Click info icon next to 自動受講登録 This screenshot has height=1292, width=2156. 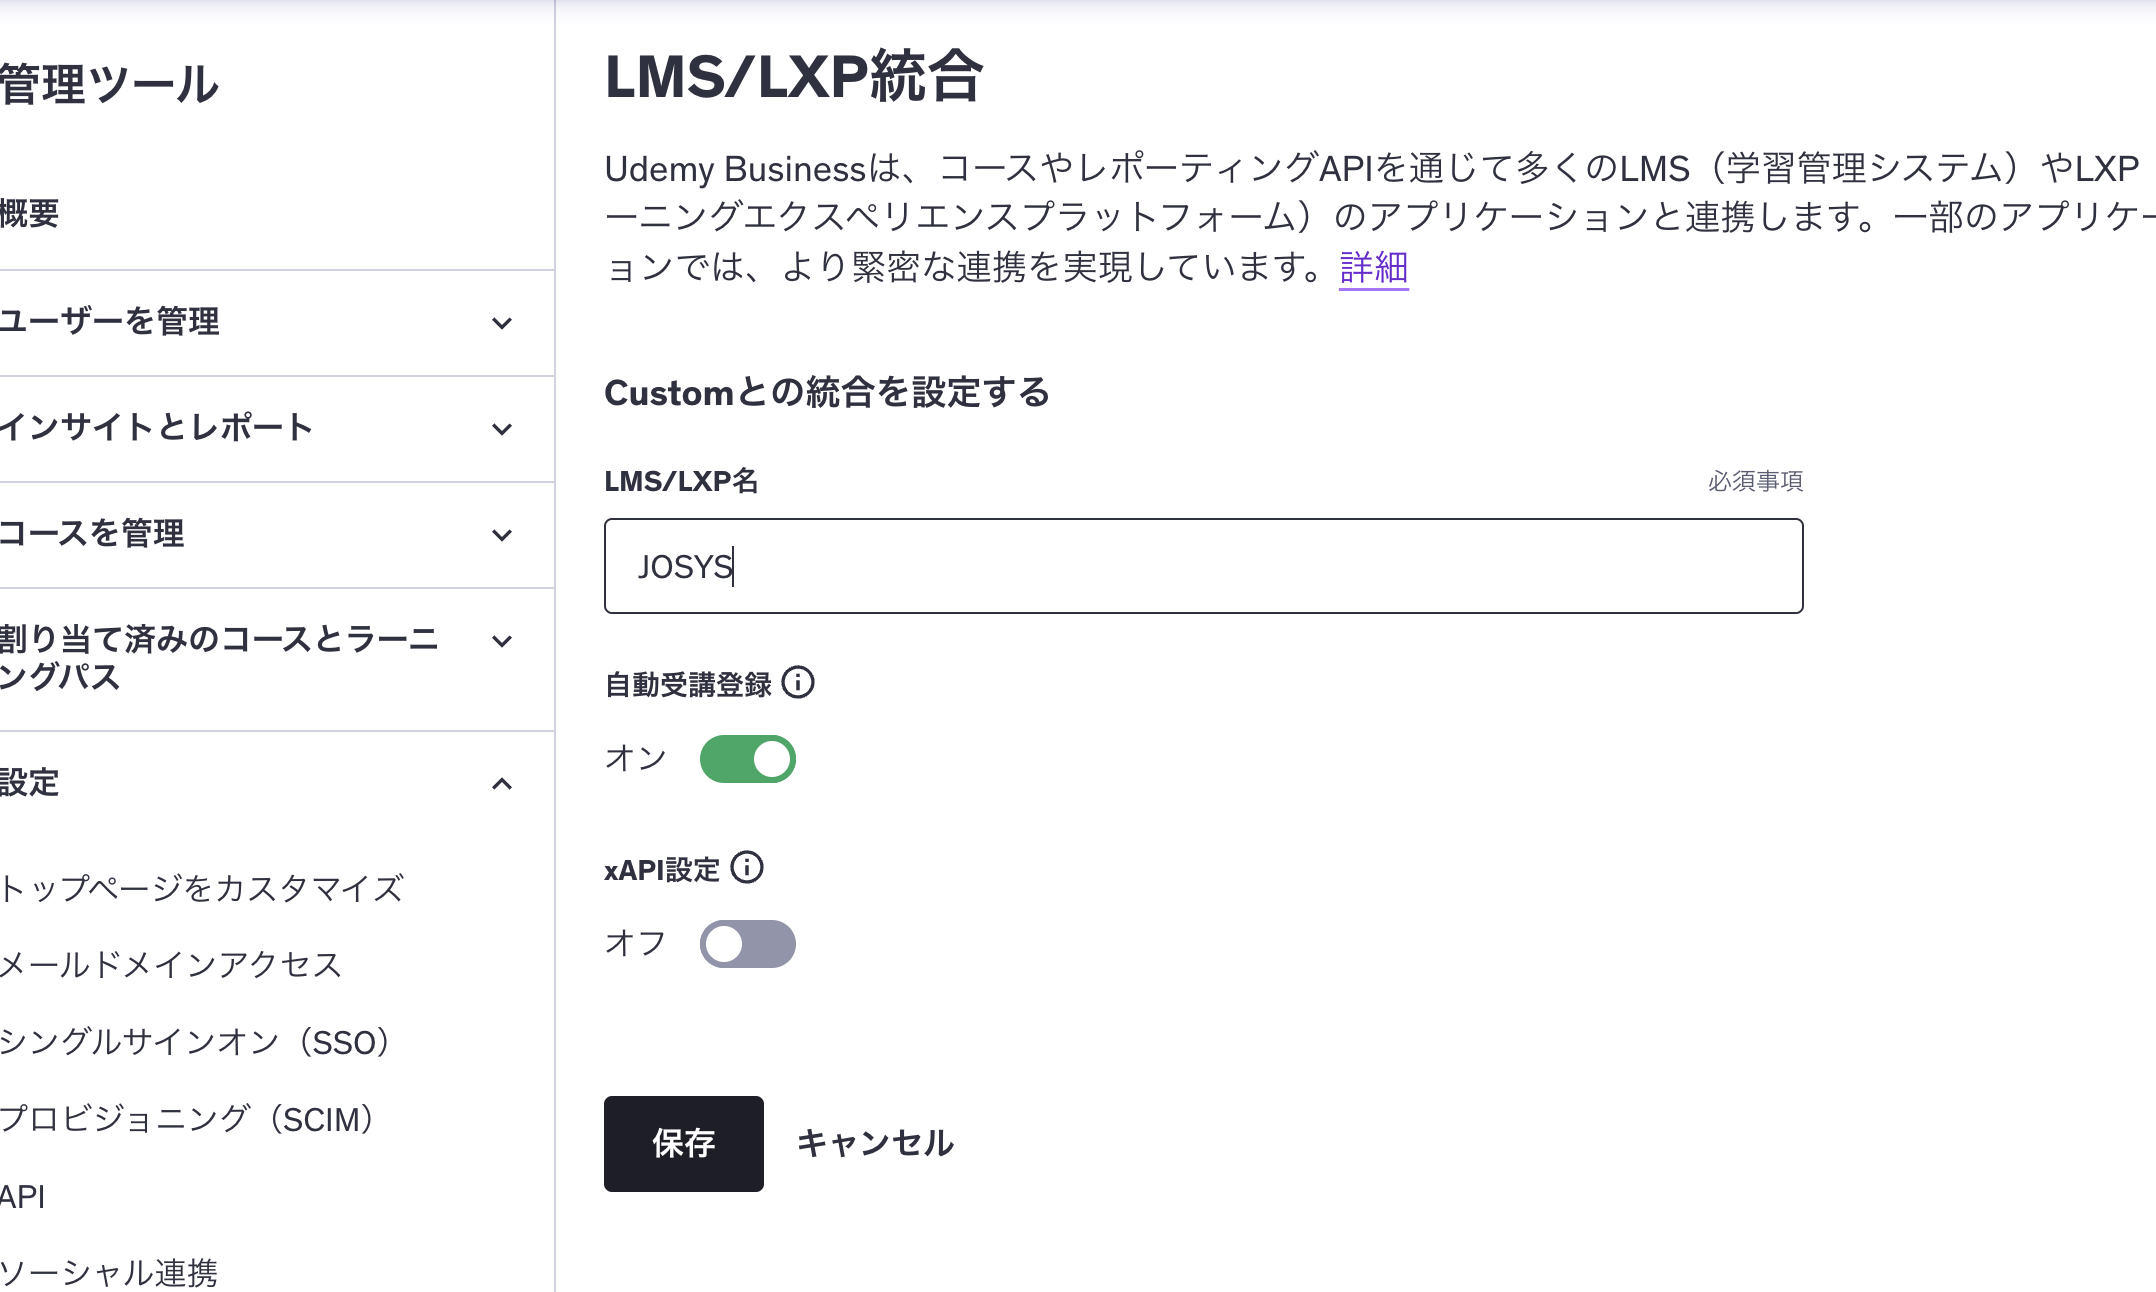[x=798, y=683]
